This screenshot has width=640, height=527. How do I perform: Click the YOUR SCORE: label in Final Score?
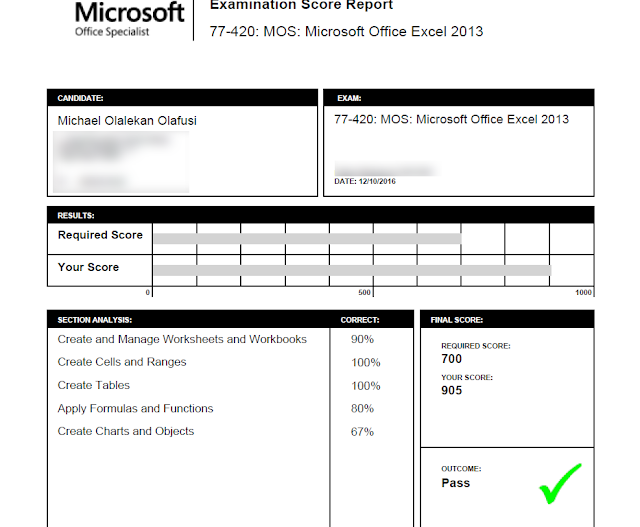pyautogui.click(x=467, y=378)
